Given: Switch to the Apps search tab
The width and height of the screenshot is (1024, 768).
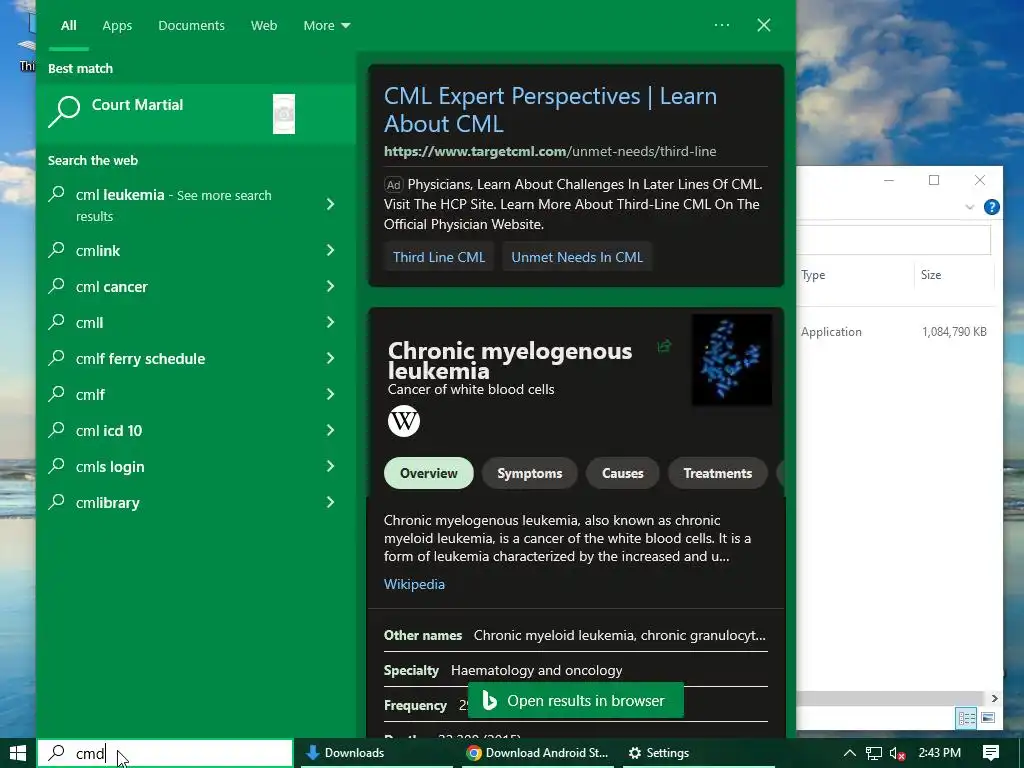Looking at the screenshot, I should point(117,25).
